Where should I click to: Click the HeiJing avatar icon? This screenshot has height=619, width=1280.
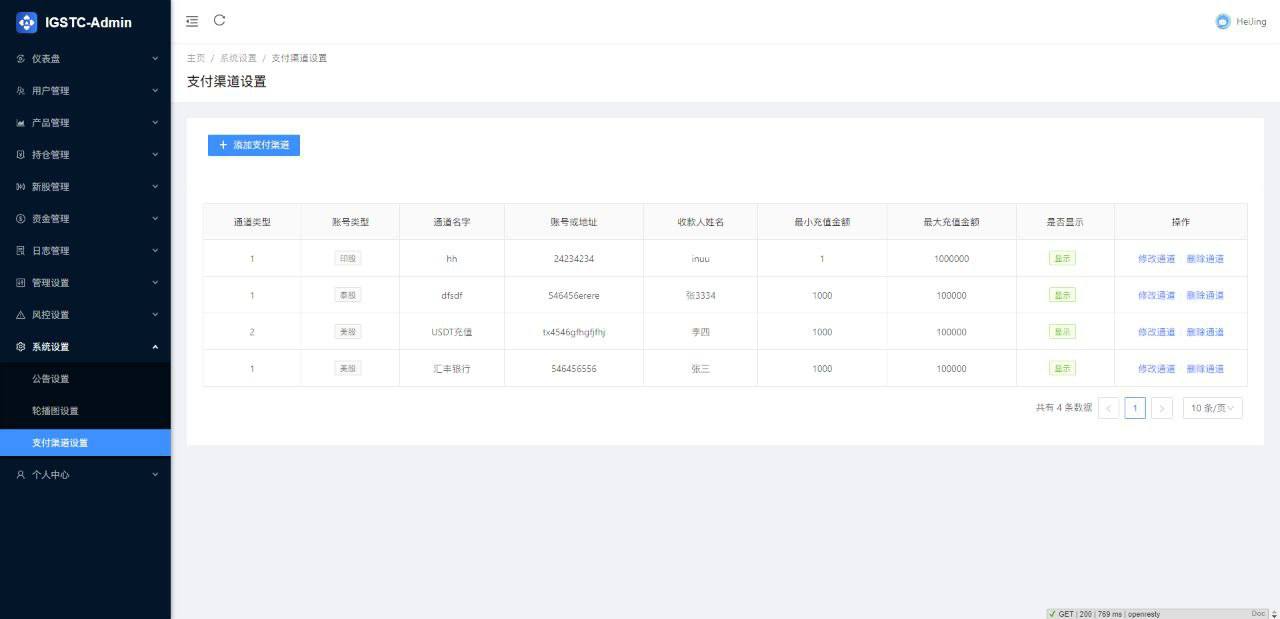(1222, 20)
